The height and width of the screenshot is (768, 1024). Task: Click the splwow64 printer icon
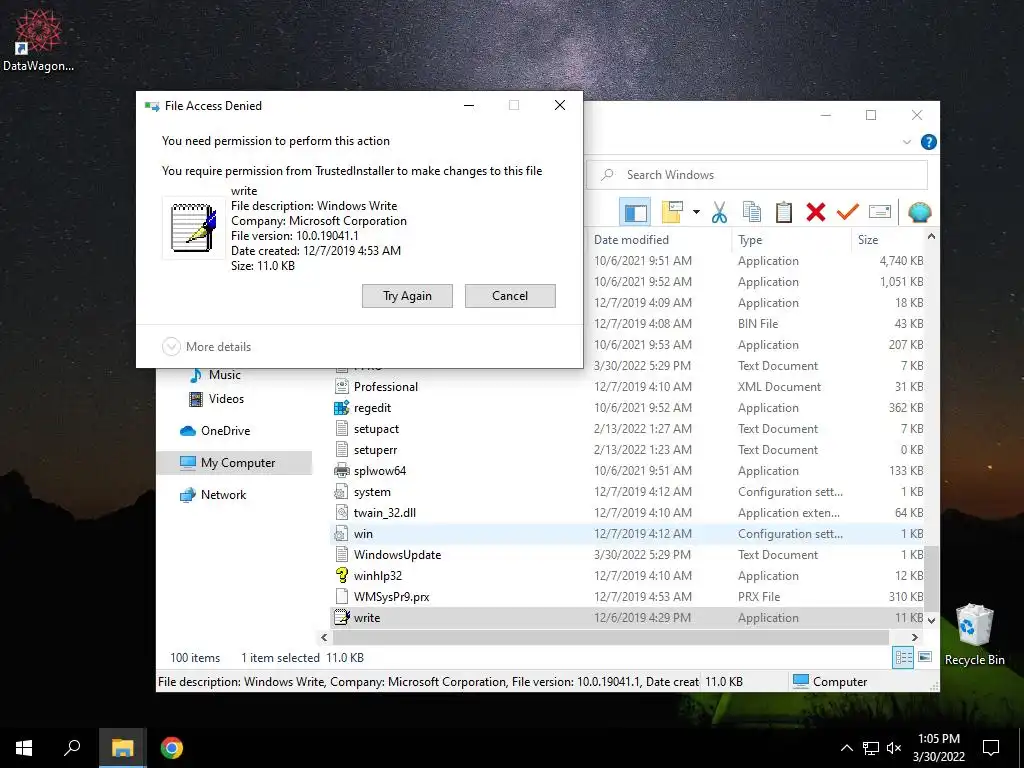point(342,471)
